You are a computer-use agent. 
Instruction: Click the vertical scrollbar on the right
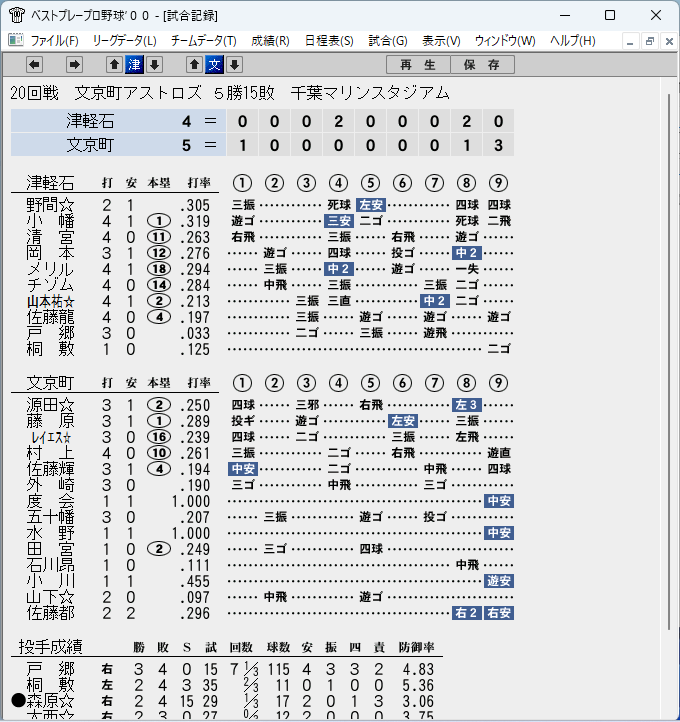click(669, 362)
